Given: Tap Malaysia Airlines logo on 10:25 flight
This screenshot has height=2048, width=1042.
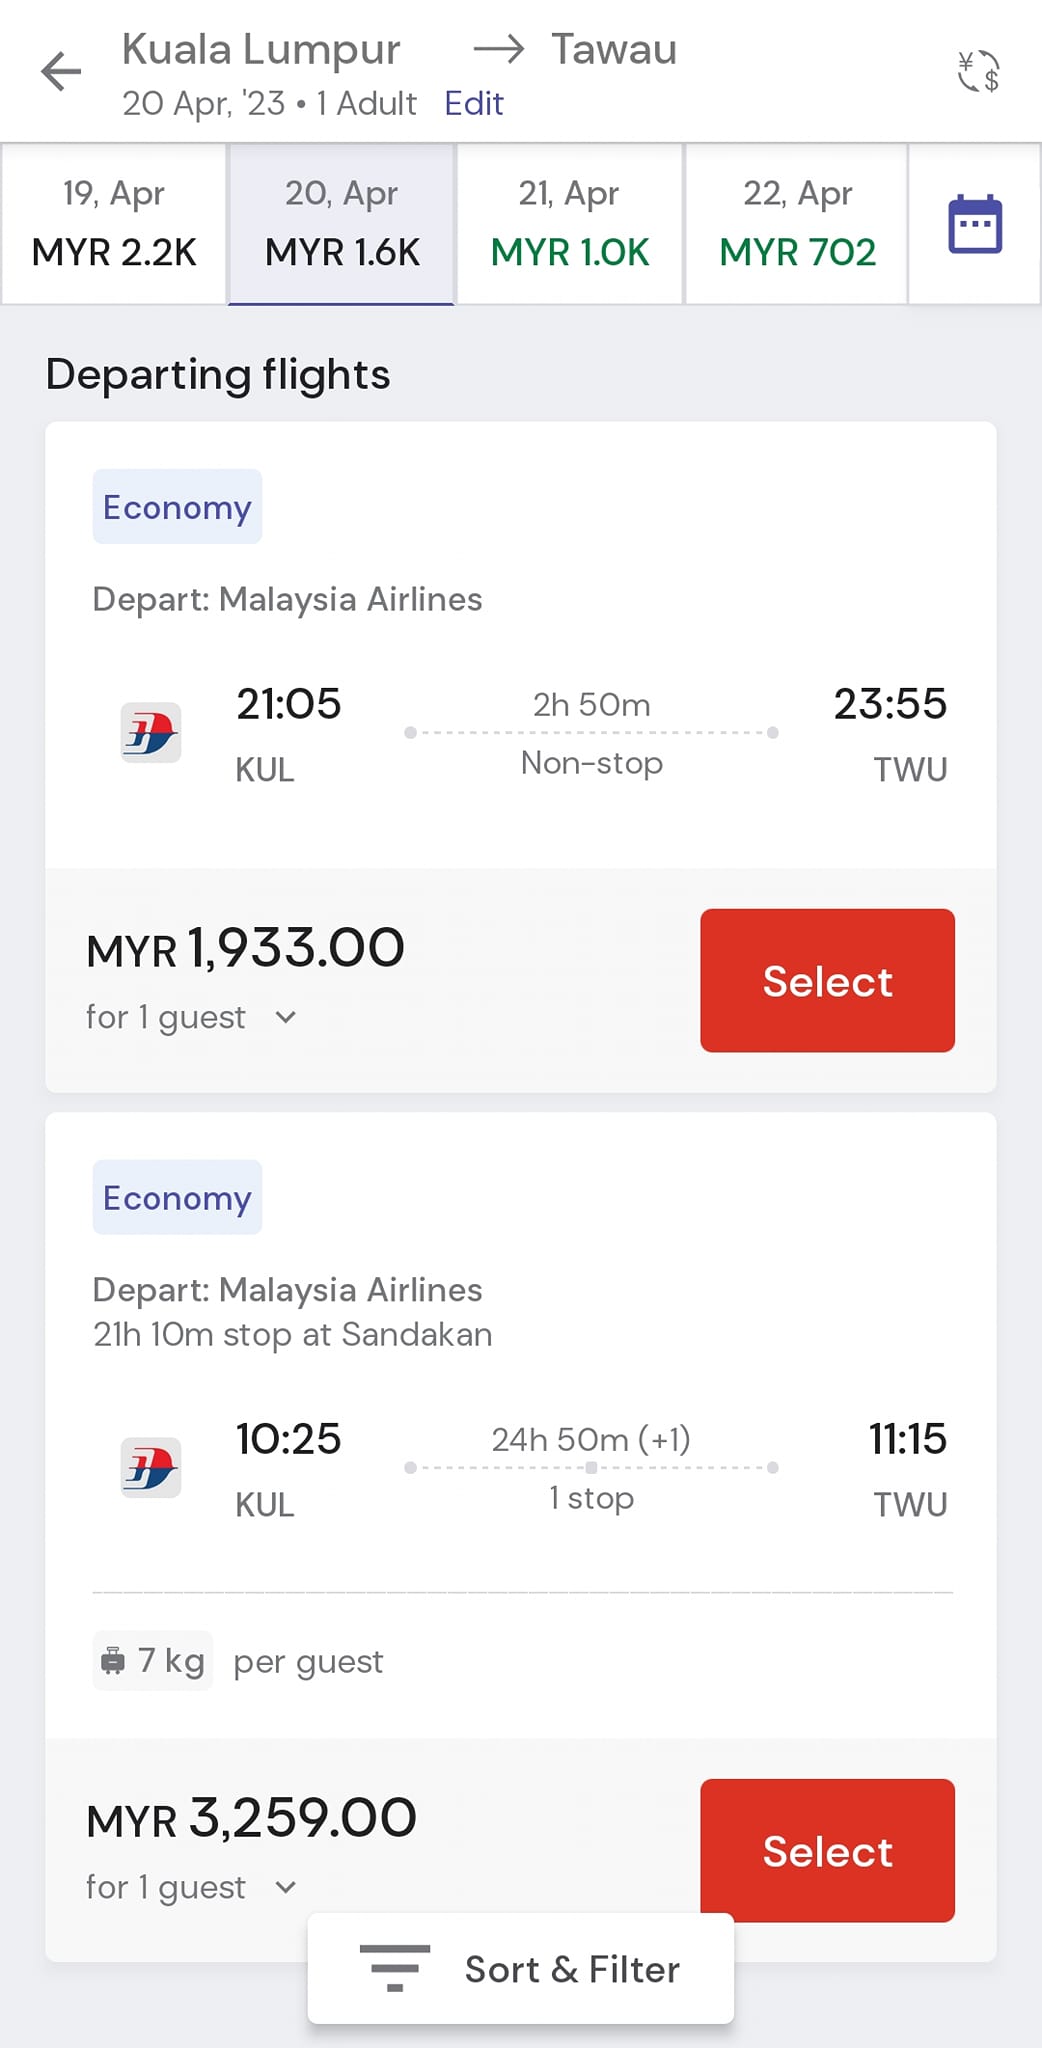Looking at the screenshot, I should click(151, 1468).
